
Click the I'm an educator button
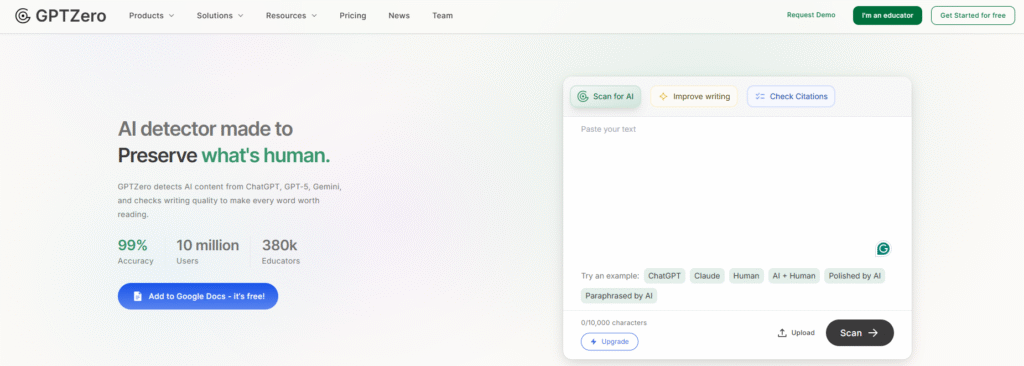click(x=887, y=16)
